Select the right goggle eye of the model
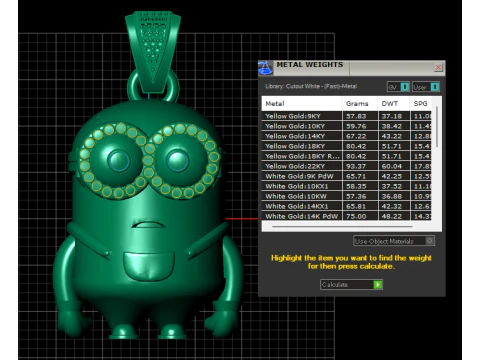 point(183,160)
